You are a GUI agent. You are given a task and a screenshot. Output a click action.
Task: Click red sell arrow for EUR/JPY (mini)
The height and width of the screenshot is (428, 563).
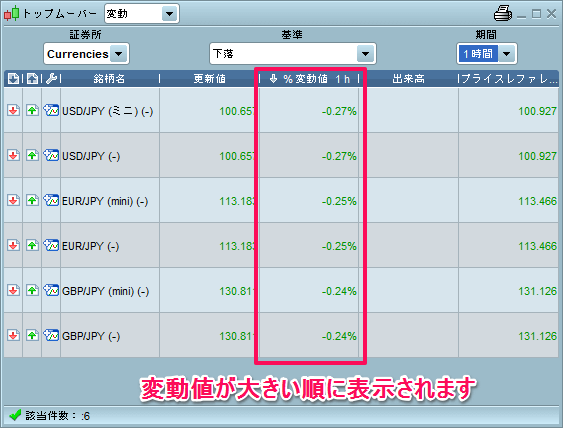[x=13, y=200]
